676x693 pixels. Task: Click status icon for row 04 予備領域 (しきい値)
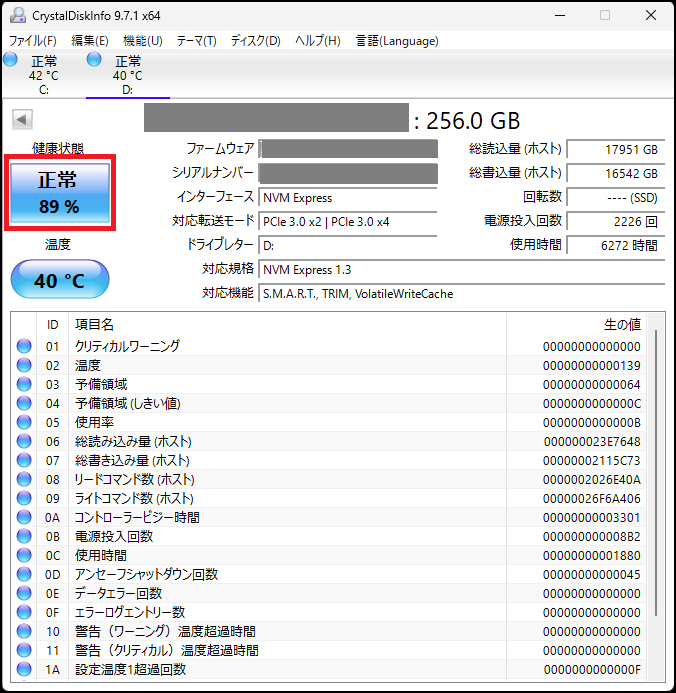(24, 403)
